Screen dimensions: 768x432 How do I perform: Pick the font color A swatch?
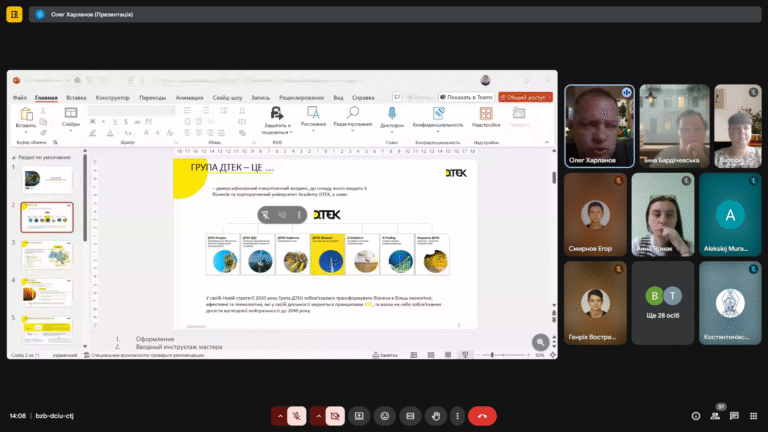click(110, 133)
